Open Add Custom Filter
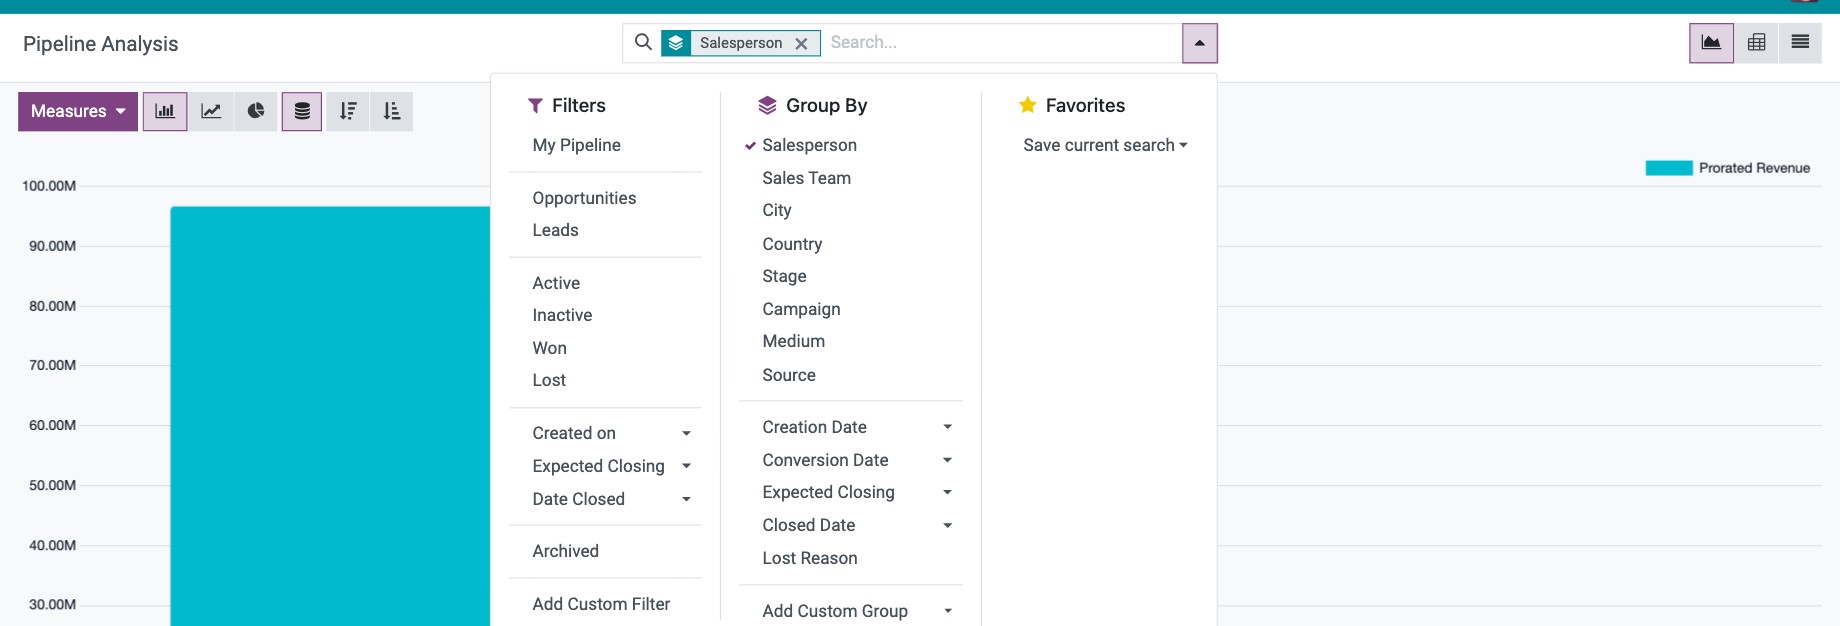1840x626 pixels. (x=601, y=604)
